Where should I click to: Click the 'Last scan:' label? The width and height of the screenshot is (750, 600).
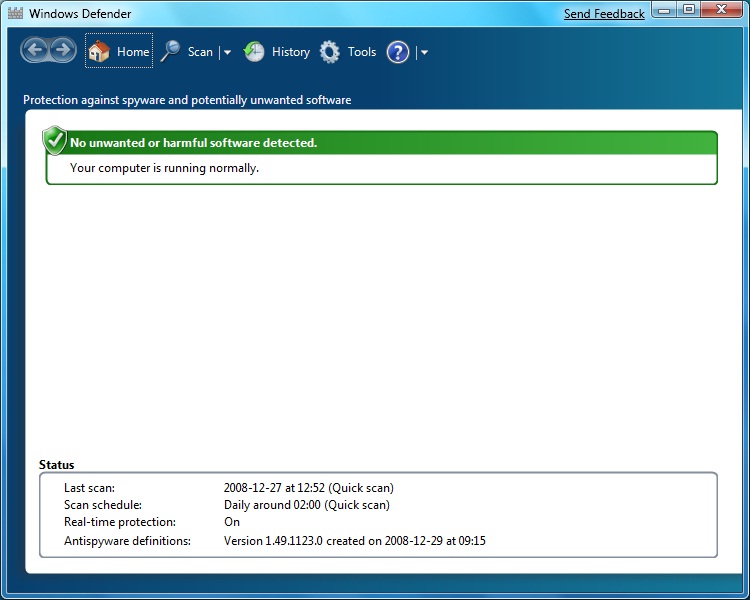[x=89, y=488]
